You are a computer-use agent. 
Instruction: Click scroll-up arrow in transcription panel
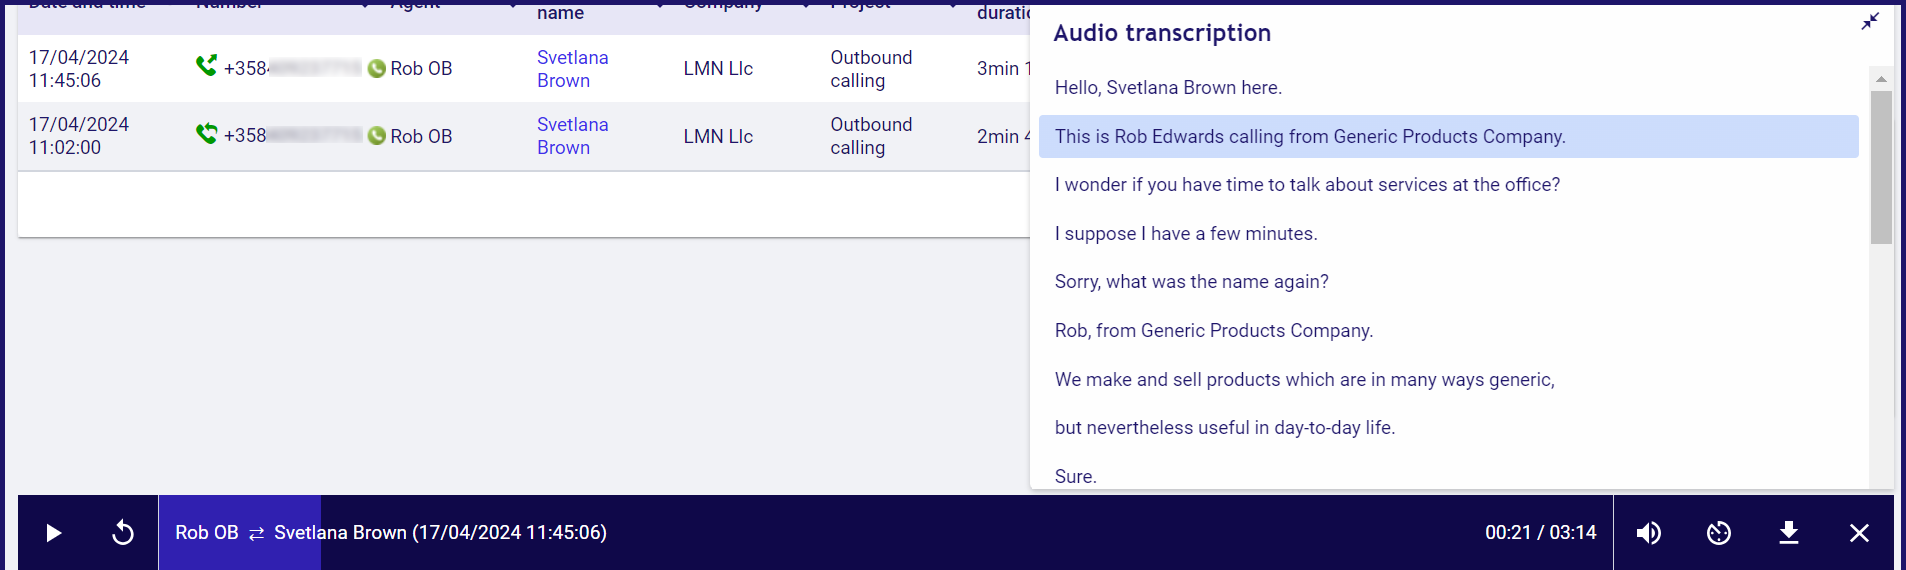[1881, 78]
